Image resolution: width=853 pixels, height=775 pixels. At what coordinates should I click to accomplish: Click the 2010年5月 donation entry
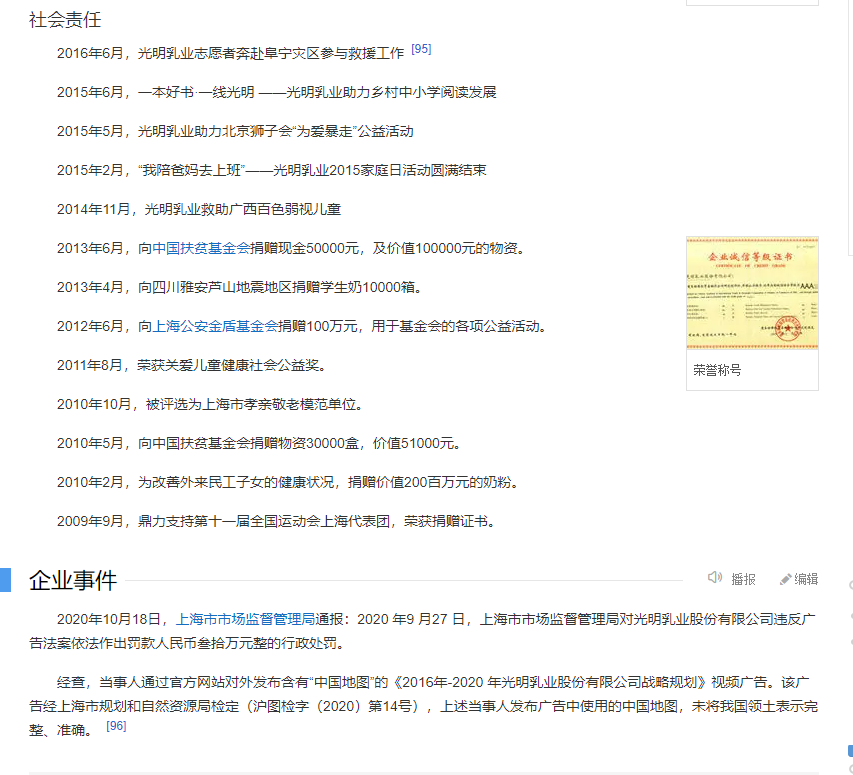(259, 443)
